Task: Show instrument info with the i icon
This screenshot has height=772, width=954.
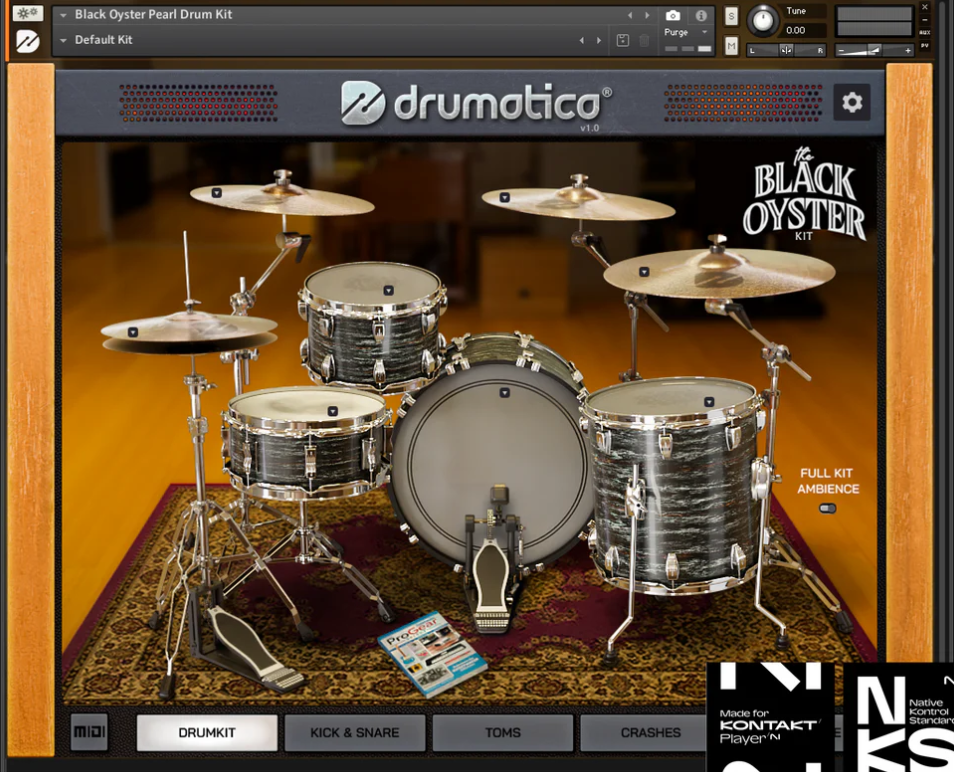Action: point(702,15)
